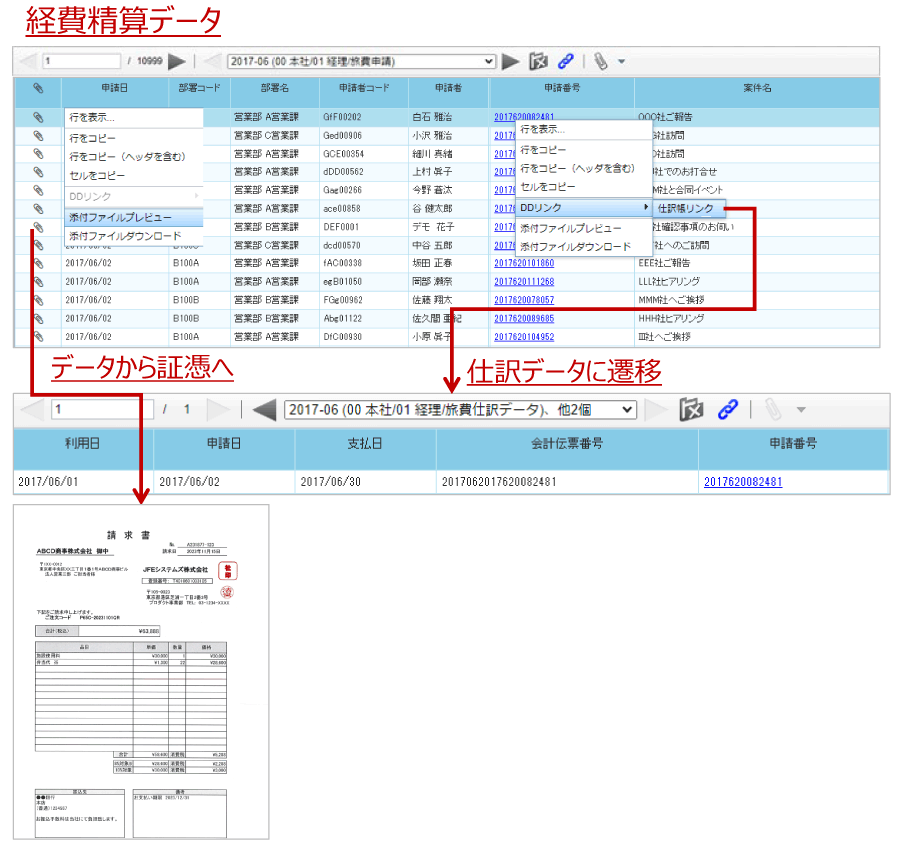The height and width of the screenshot is (850, 900).
Task: Open application number link 2017620111268
Action: [x=523, y=282]
